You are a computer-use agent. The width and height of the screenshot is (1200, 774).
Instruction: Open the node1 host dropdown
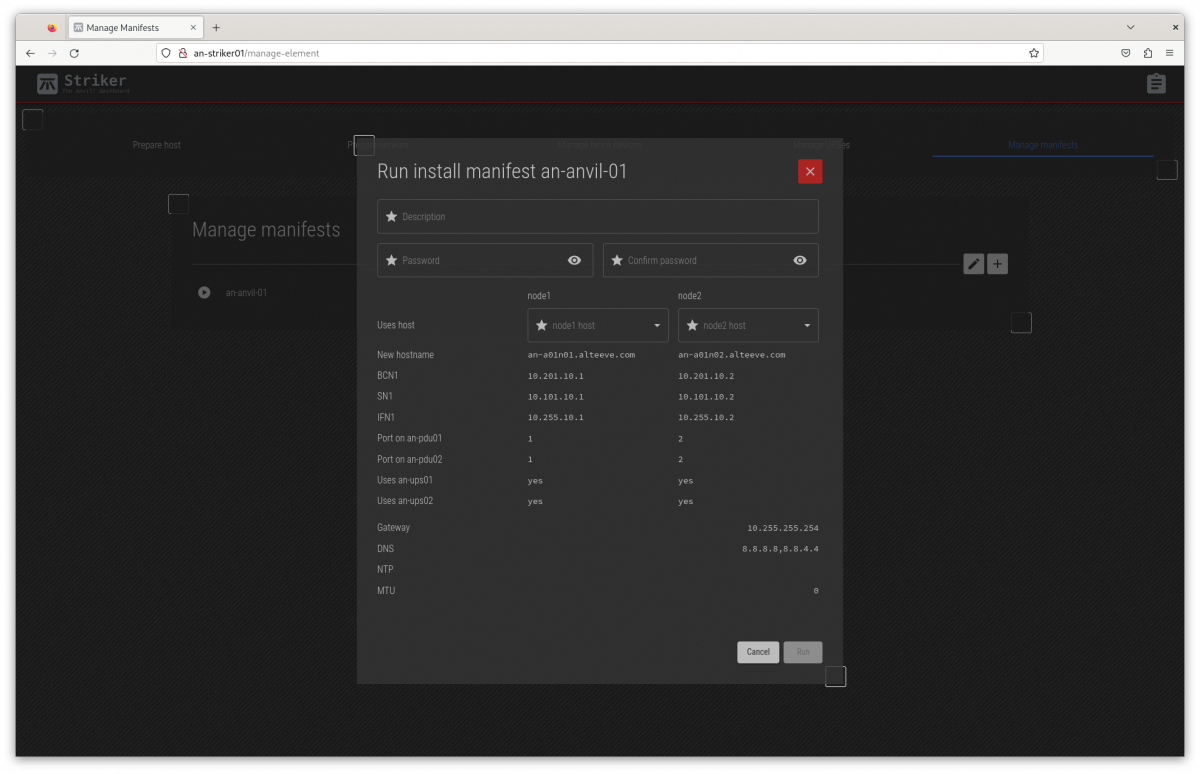coord(598,325)
